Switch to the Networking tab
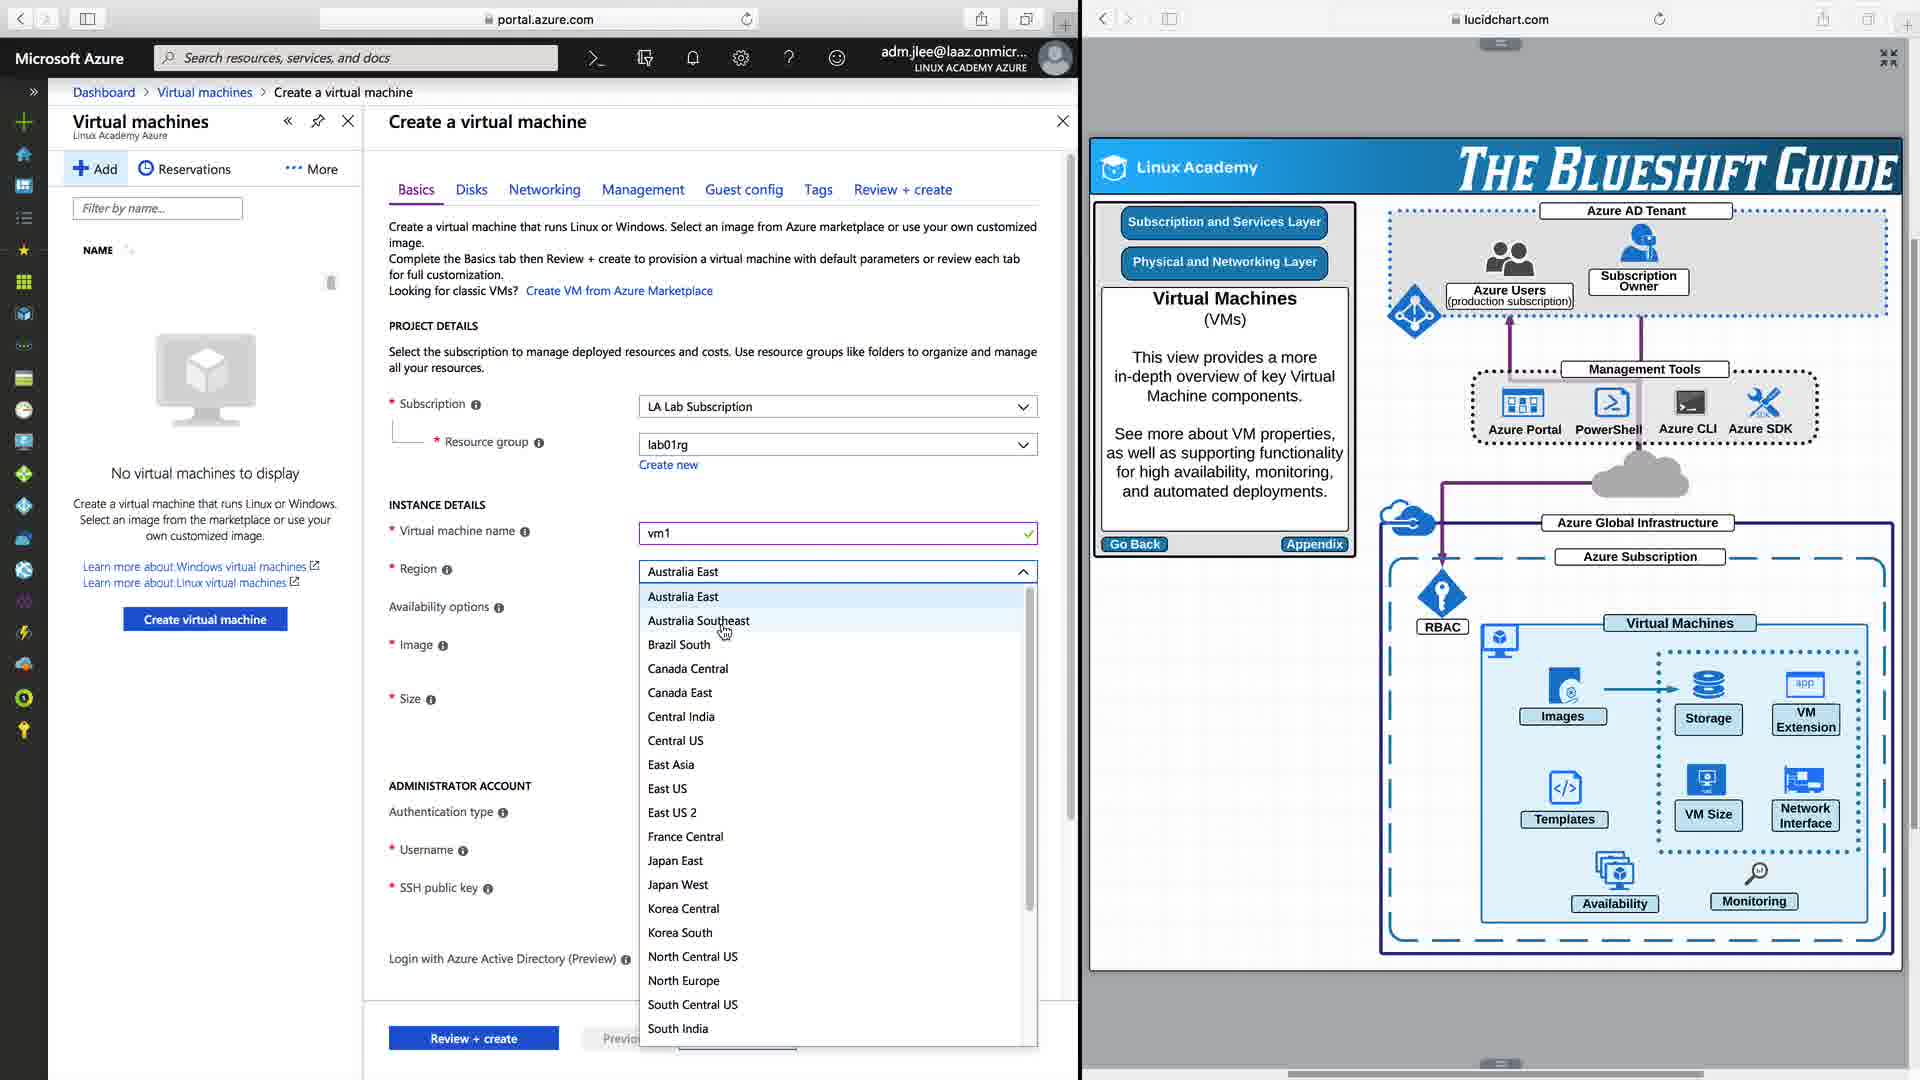 [x=544, y=190]
